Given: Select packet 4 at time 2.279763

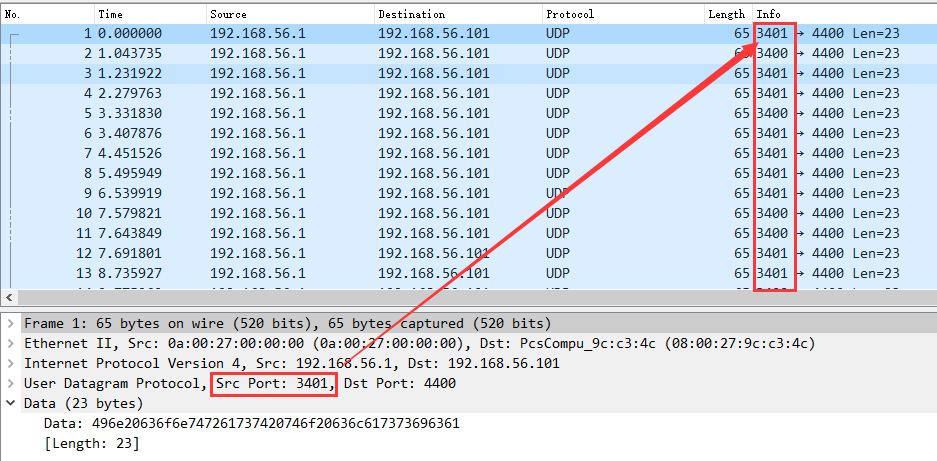Looking at the screenshot, I should coord(468,93).
